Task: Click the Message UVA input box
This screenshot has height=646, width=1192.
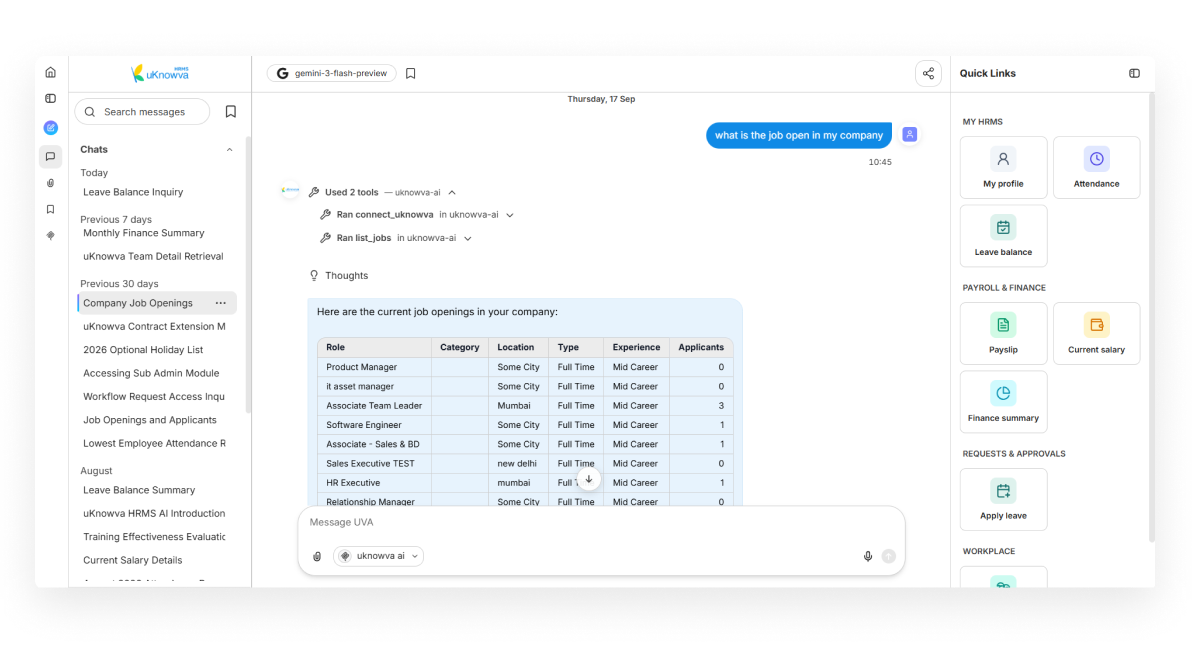Action: (601, 523)
